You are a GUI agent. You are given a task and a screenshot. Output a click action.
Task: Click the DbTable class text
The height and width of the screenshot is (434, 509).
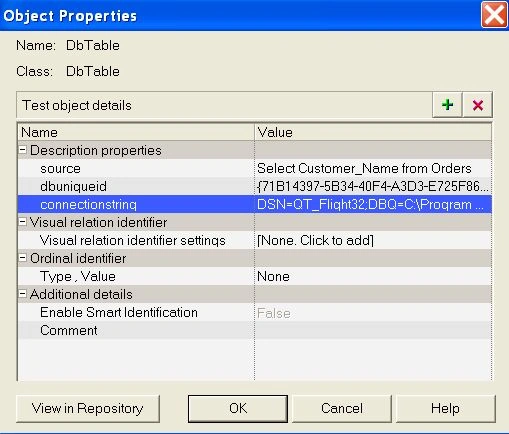[93, 71]
